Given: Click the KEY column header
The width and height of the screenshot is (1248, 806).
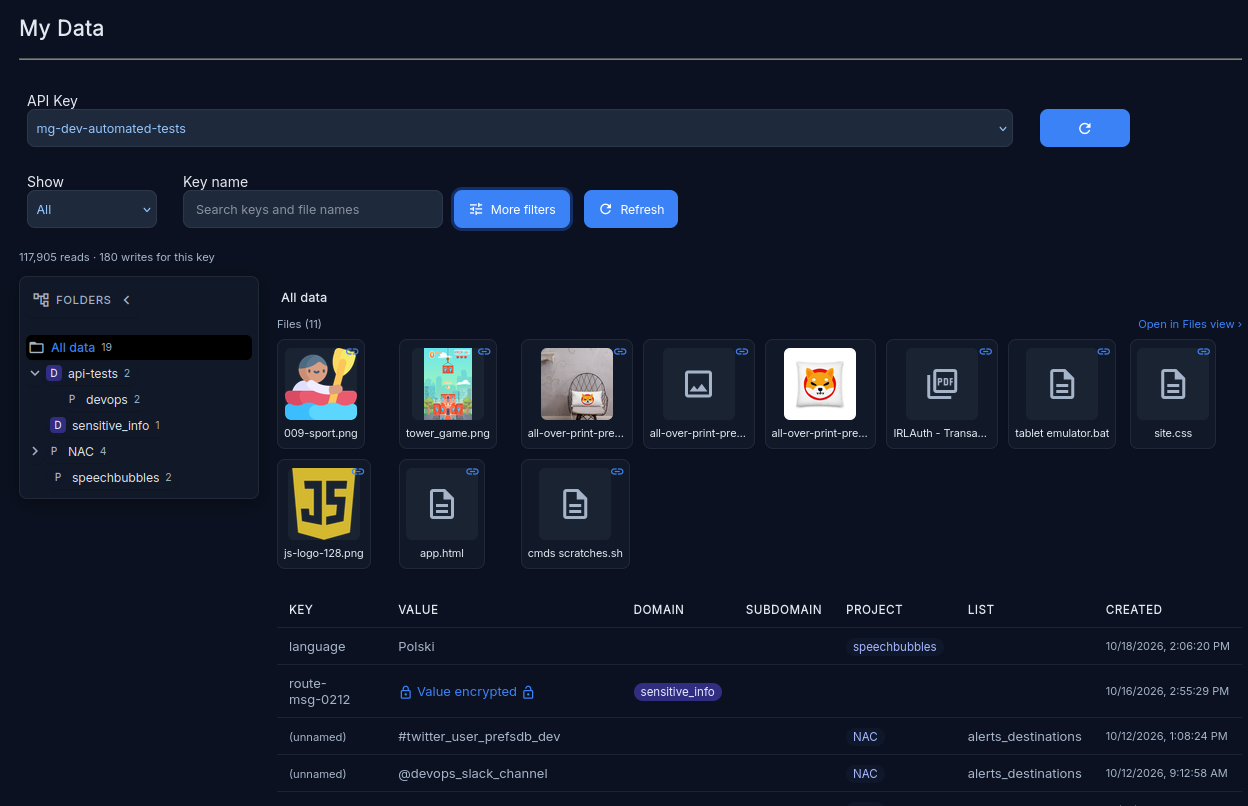Looking at the screenshot, I should point(301,610).
